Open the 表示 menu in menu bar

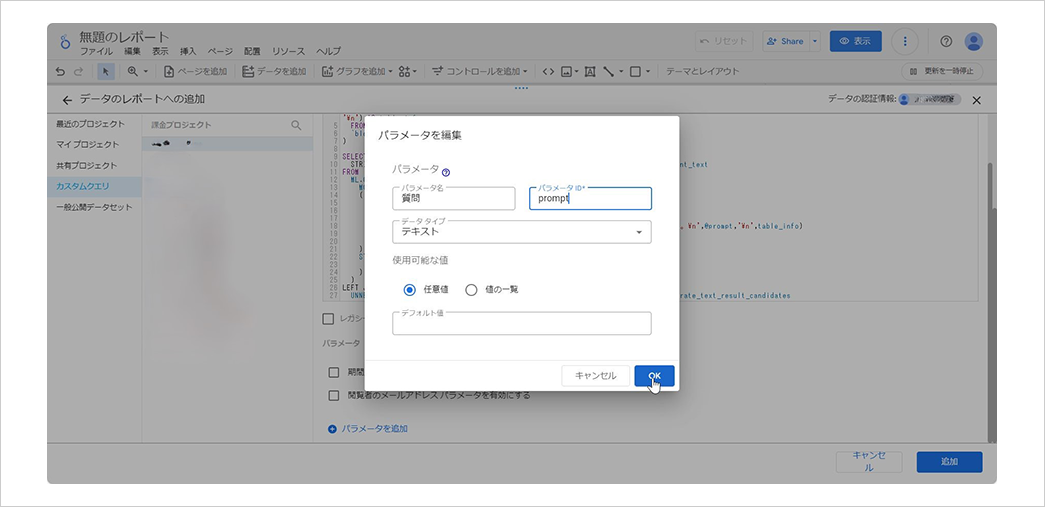coord(160,51)
